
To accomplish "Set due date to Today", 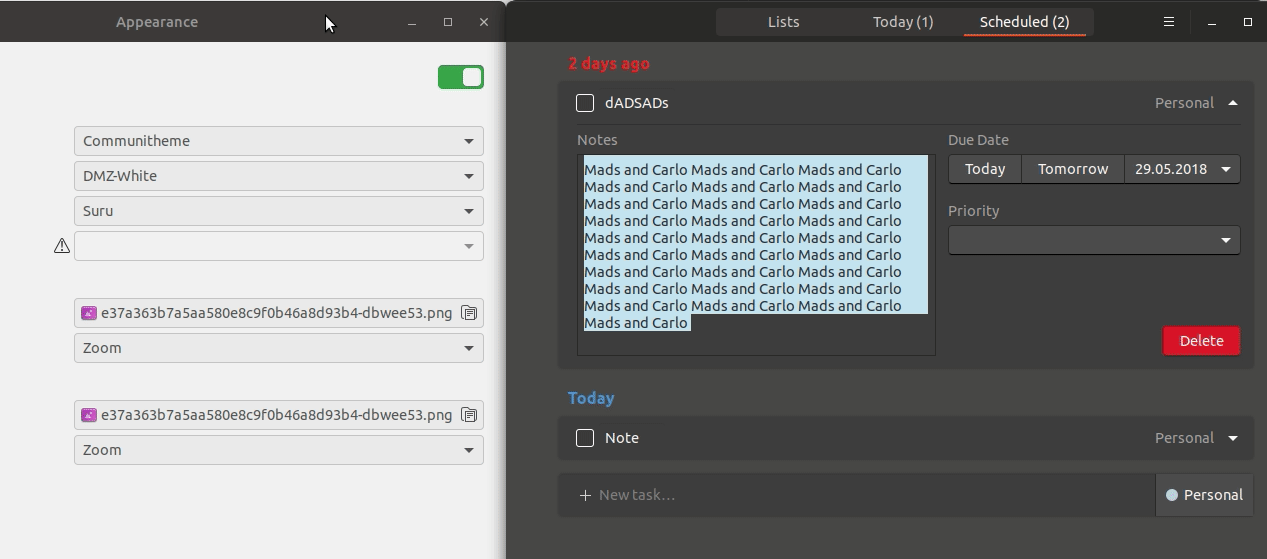I will [985, 169].
